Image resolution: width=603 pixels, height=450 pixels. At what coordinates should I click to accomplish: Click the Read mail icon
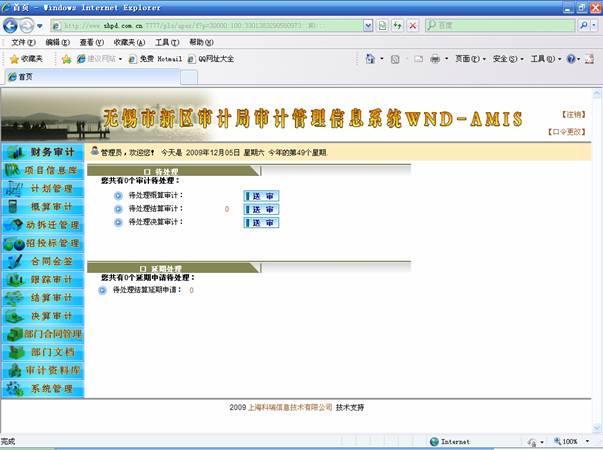pos(418,59)
